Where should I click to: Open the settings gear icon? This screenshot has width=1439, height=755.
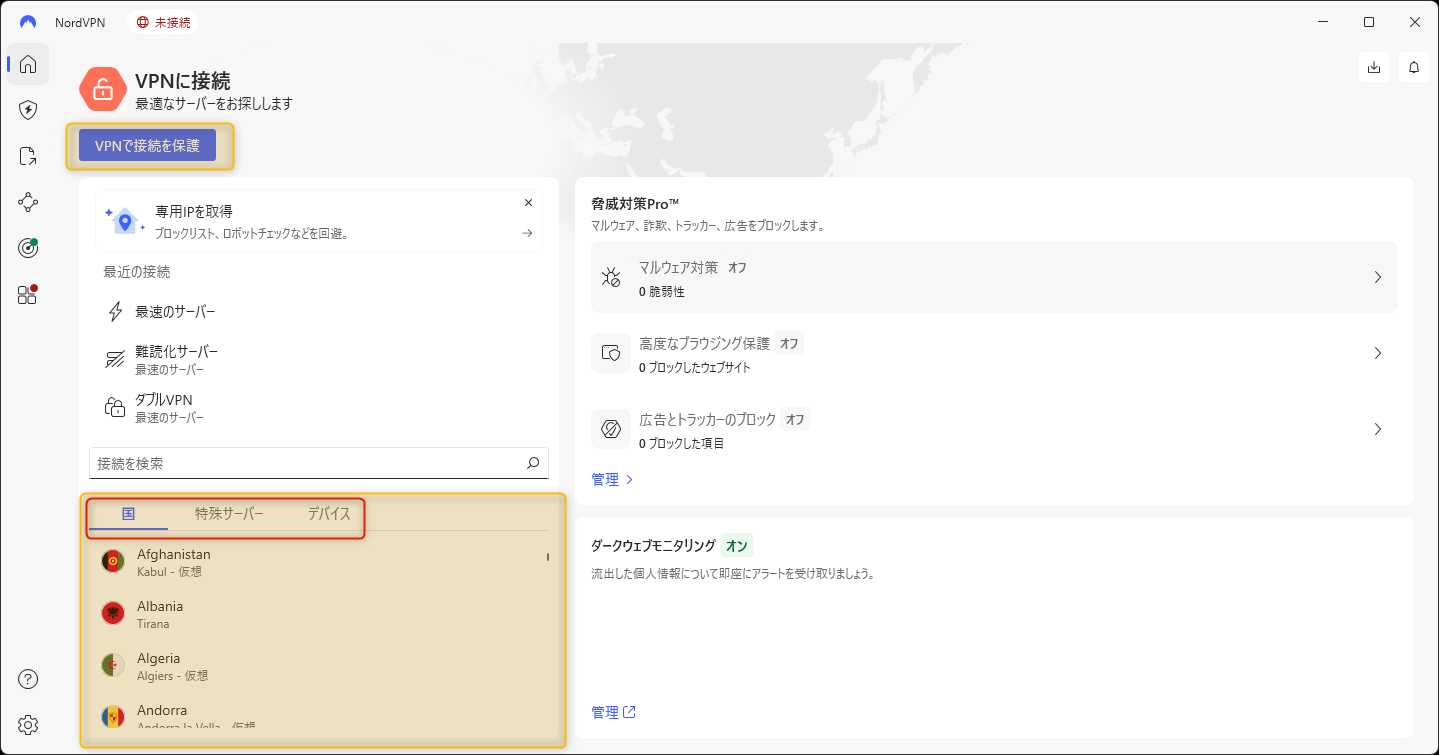pos(28,724)
